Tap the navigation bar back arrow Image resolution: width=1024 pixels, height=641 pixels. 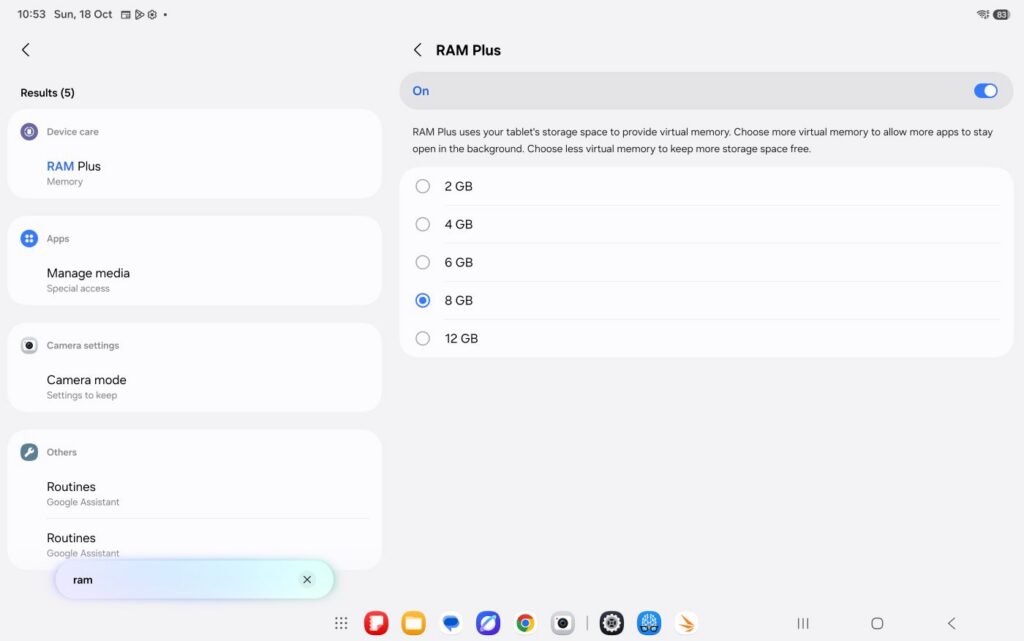coord(952,623)
